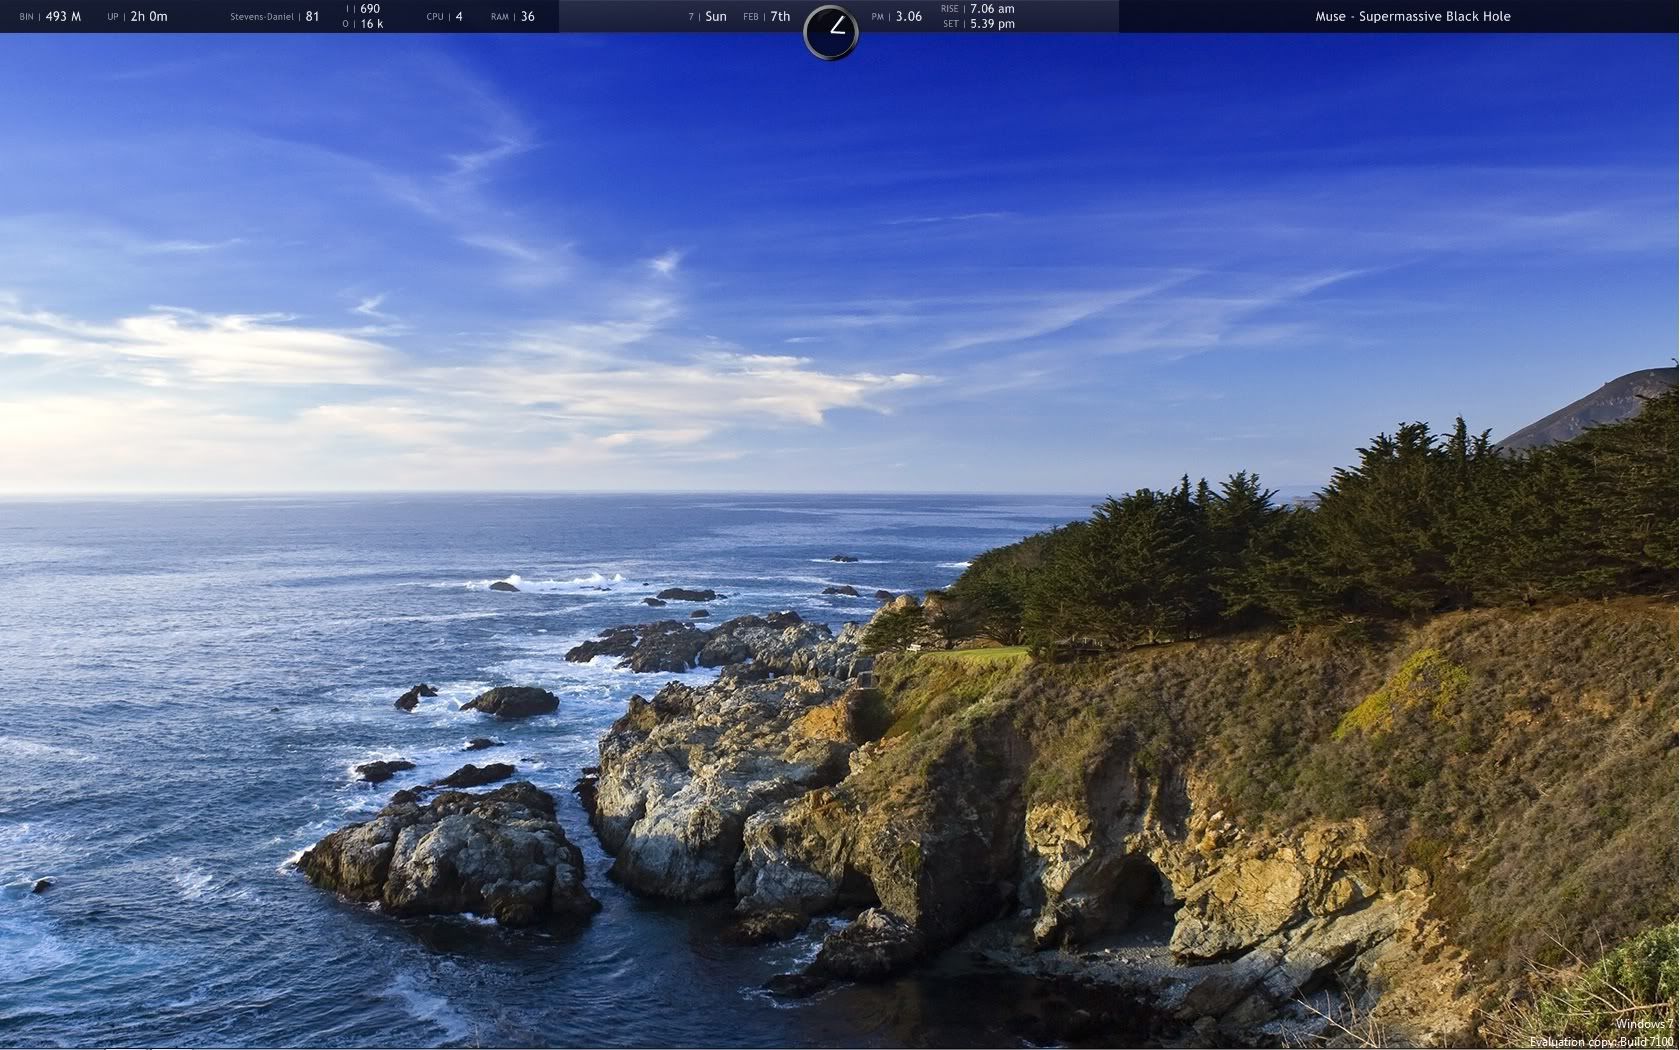Click the Windows 7 watermark text
The height and width of the screenshot is (1050, 1680).
1643,1024
